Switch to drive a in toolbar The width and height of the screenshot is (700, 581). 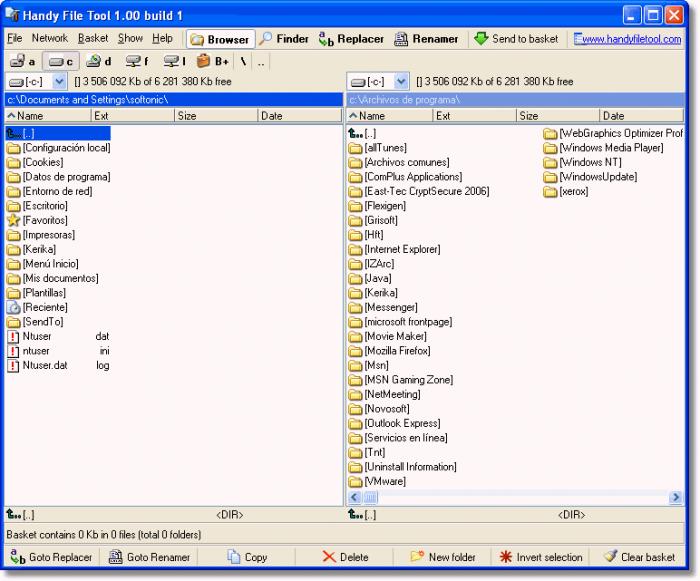22,61
